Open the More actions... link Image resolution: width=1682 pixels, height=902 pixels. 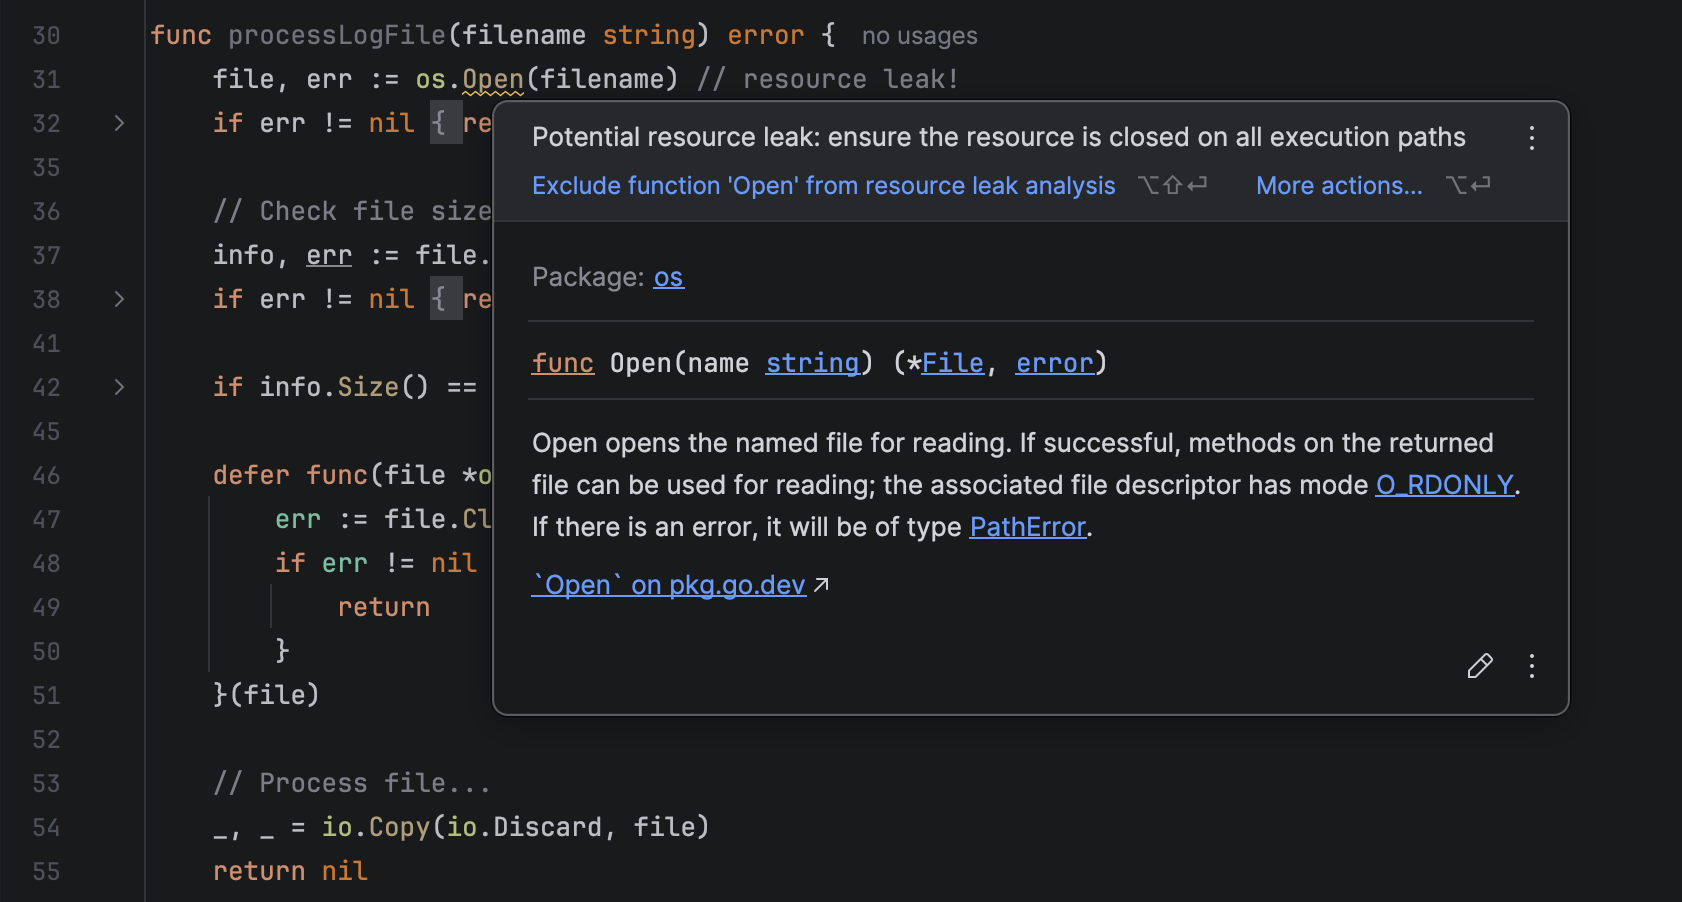tap(1338, 186)
